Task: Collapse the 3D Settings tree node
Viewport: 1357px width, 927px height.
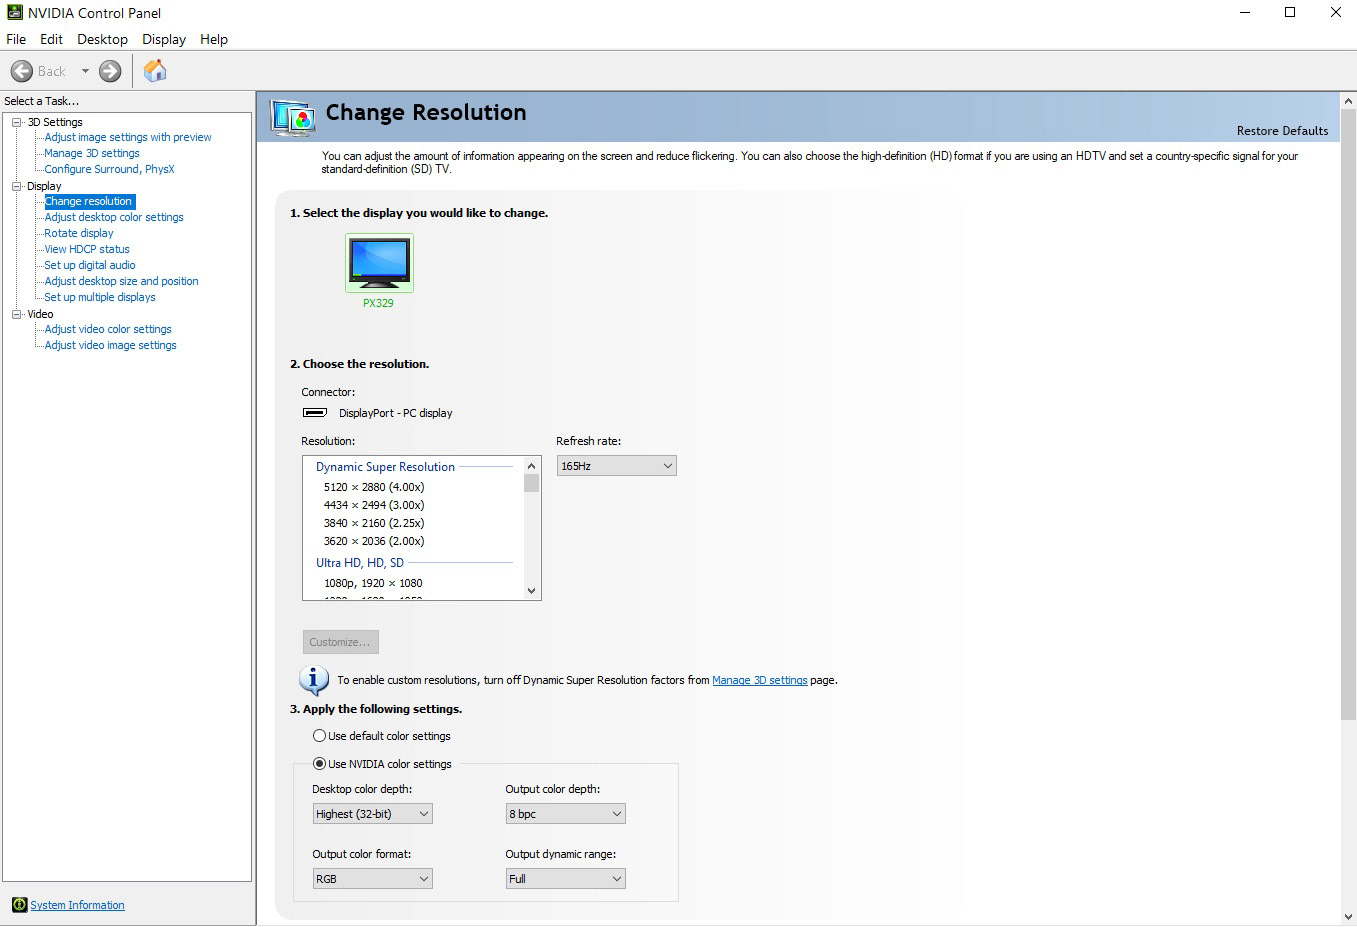Action: (x=16, y=122)
